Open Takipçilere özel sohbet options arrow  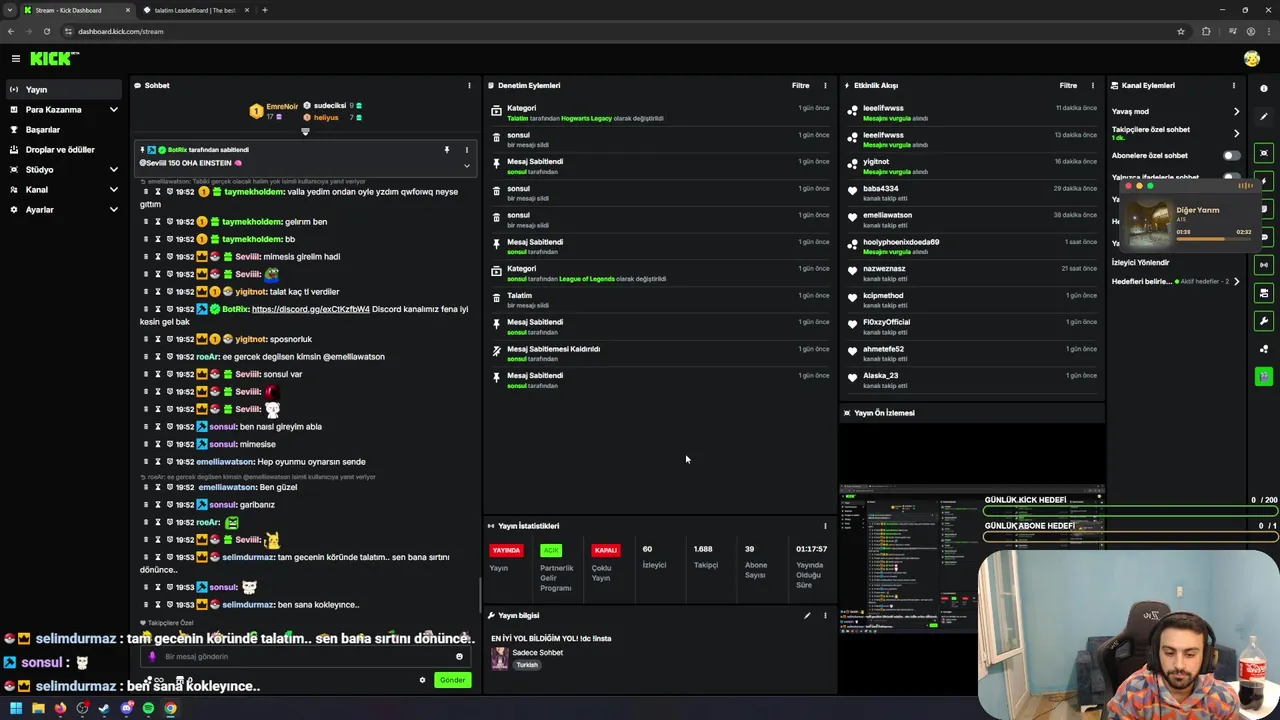pyautogui.click(x=1236, y=133)
